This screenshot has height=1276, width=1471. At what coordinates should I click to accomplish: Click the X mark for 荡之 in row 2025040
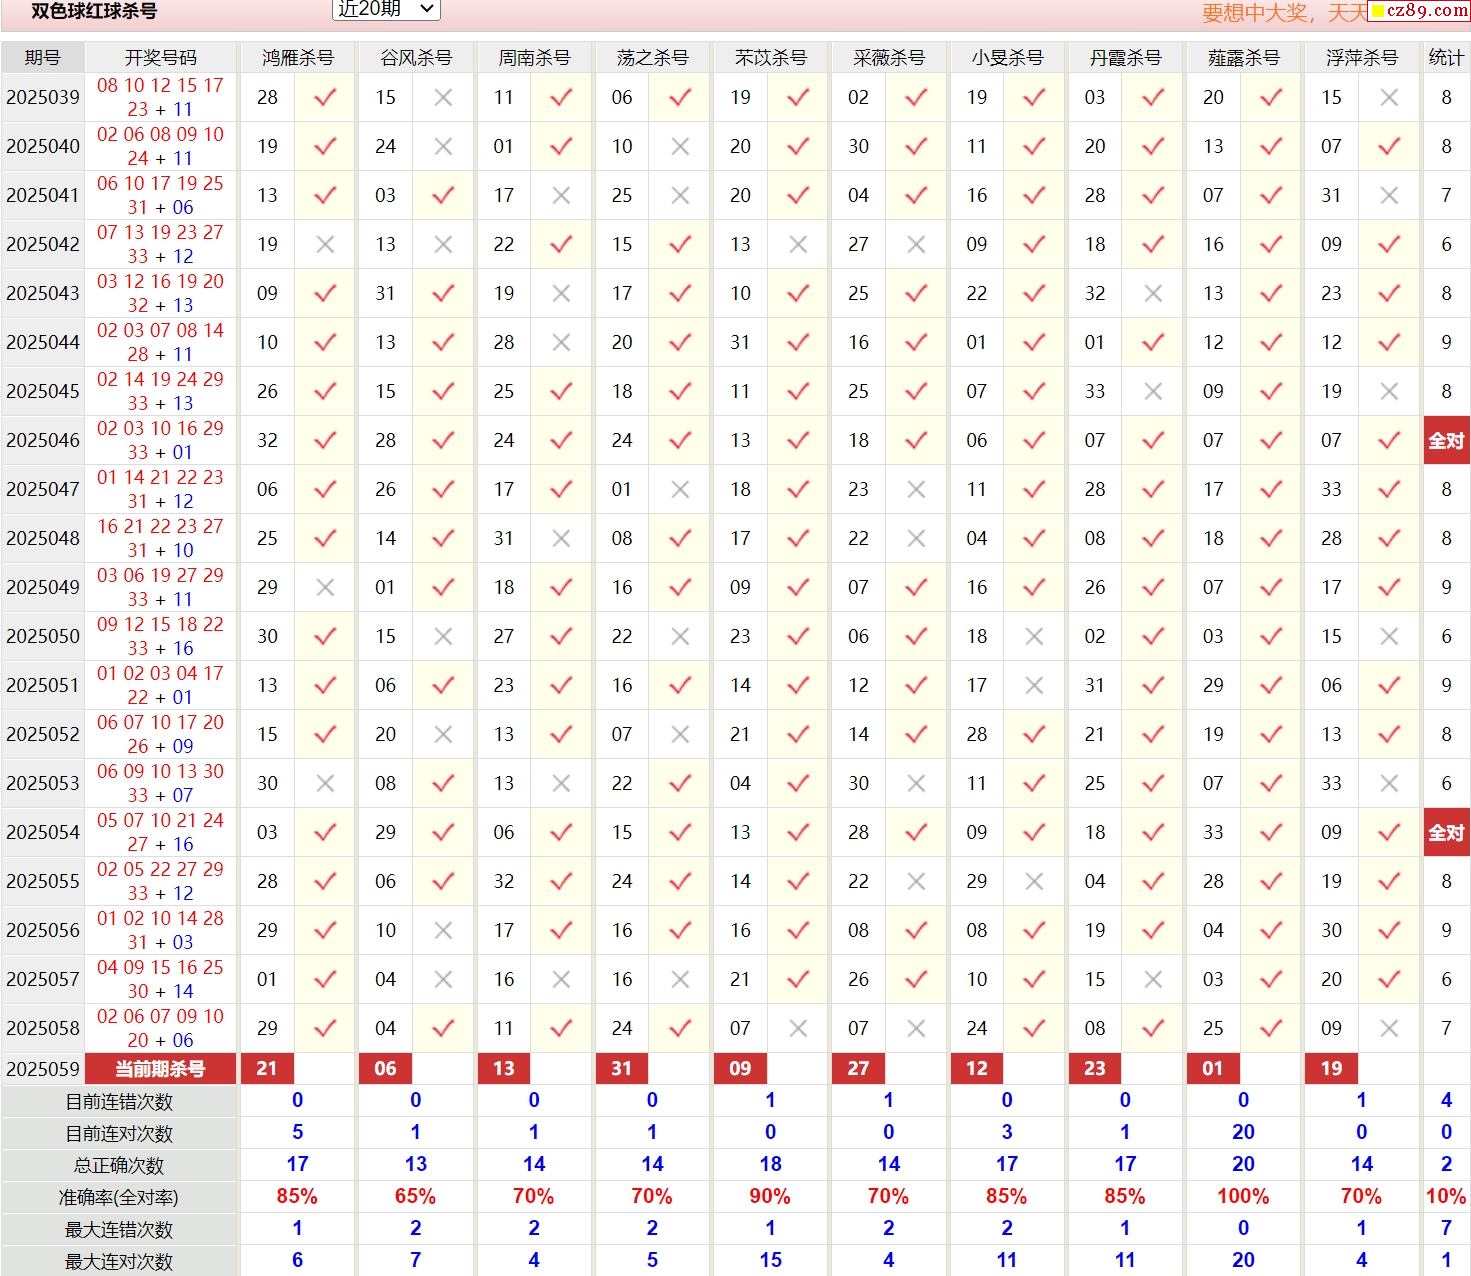(x=680, y=147)
